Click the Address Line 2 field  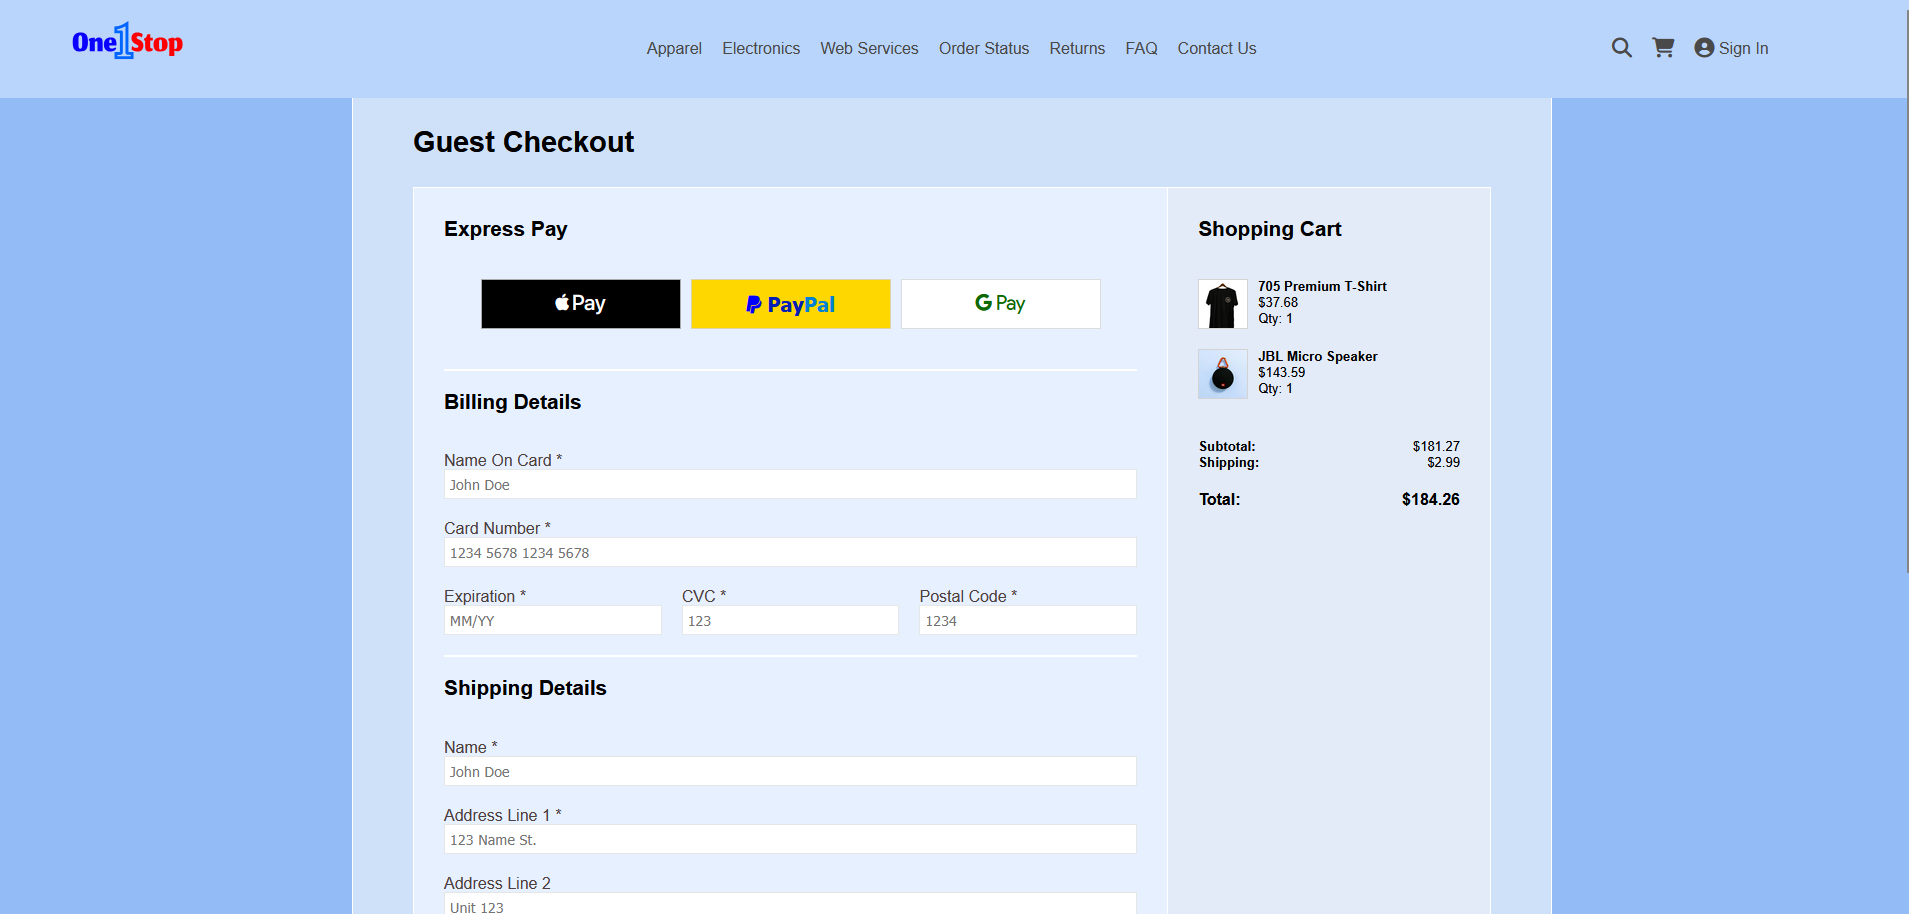(790, 904)
